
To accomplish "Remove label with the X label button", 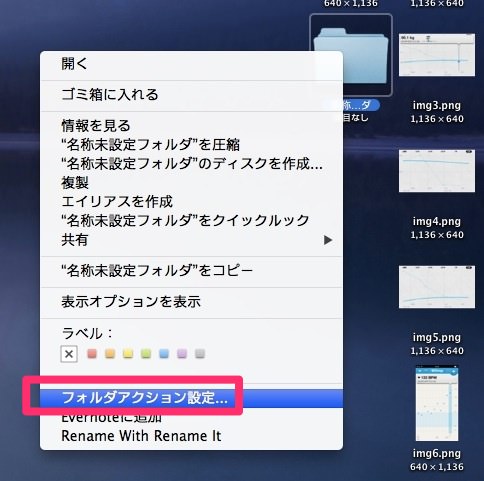I will point(69,354).
